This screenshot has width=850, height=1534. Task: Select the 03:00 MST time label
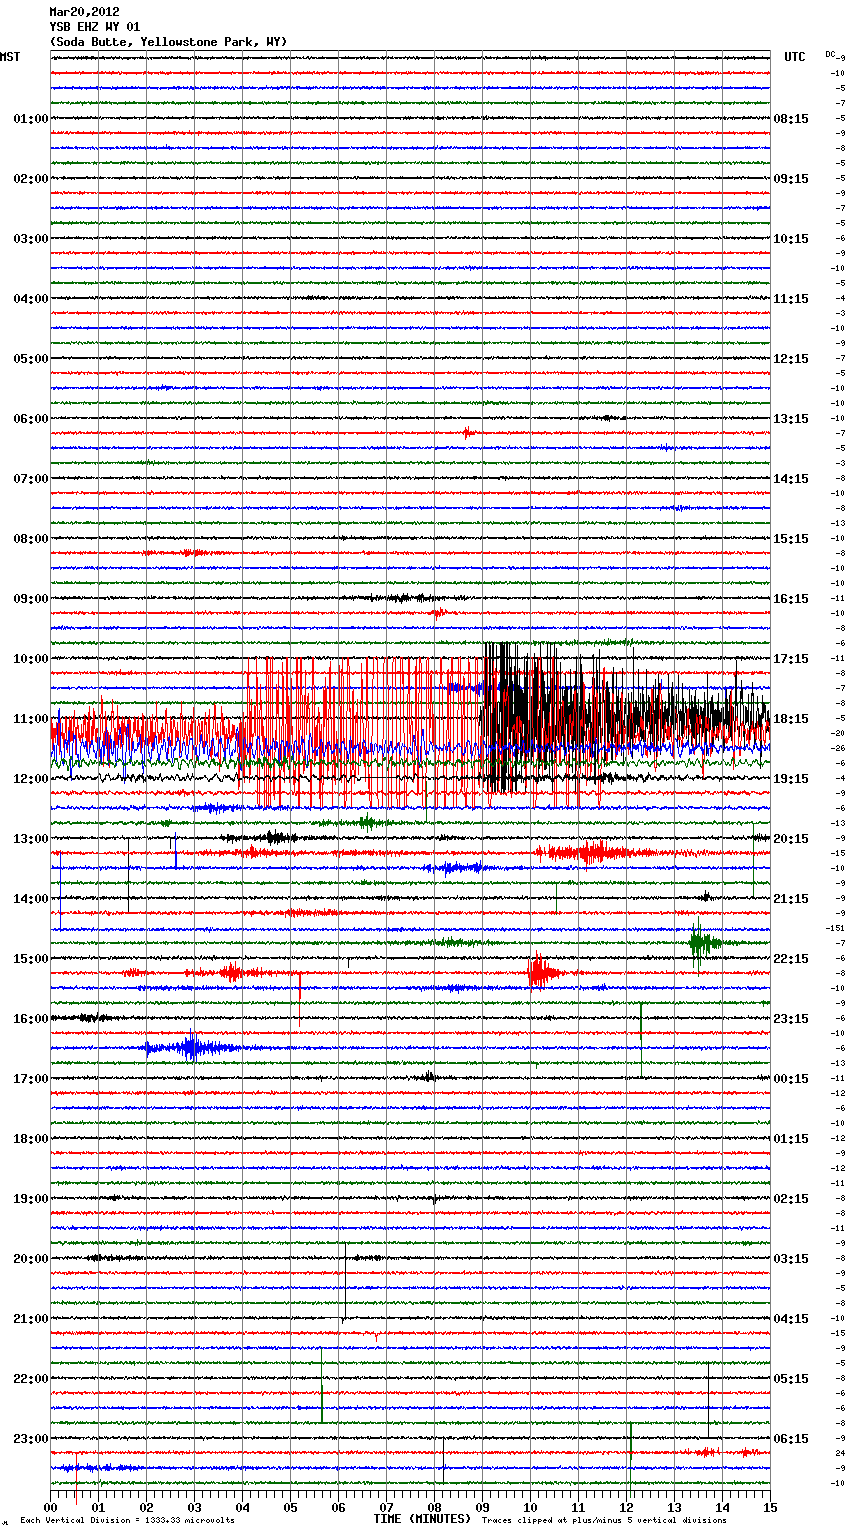click(x=31, y=239)
